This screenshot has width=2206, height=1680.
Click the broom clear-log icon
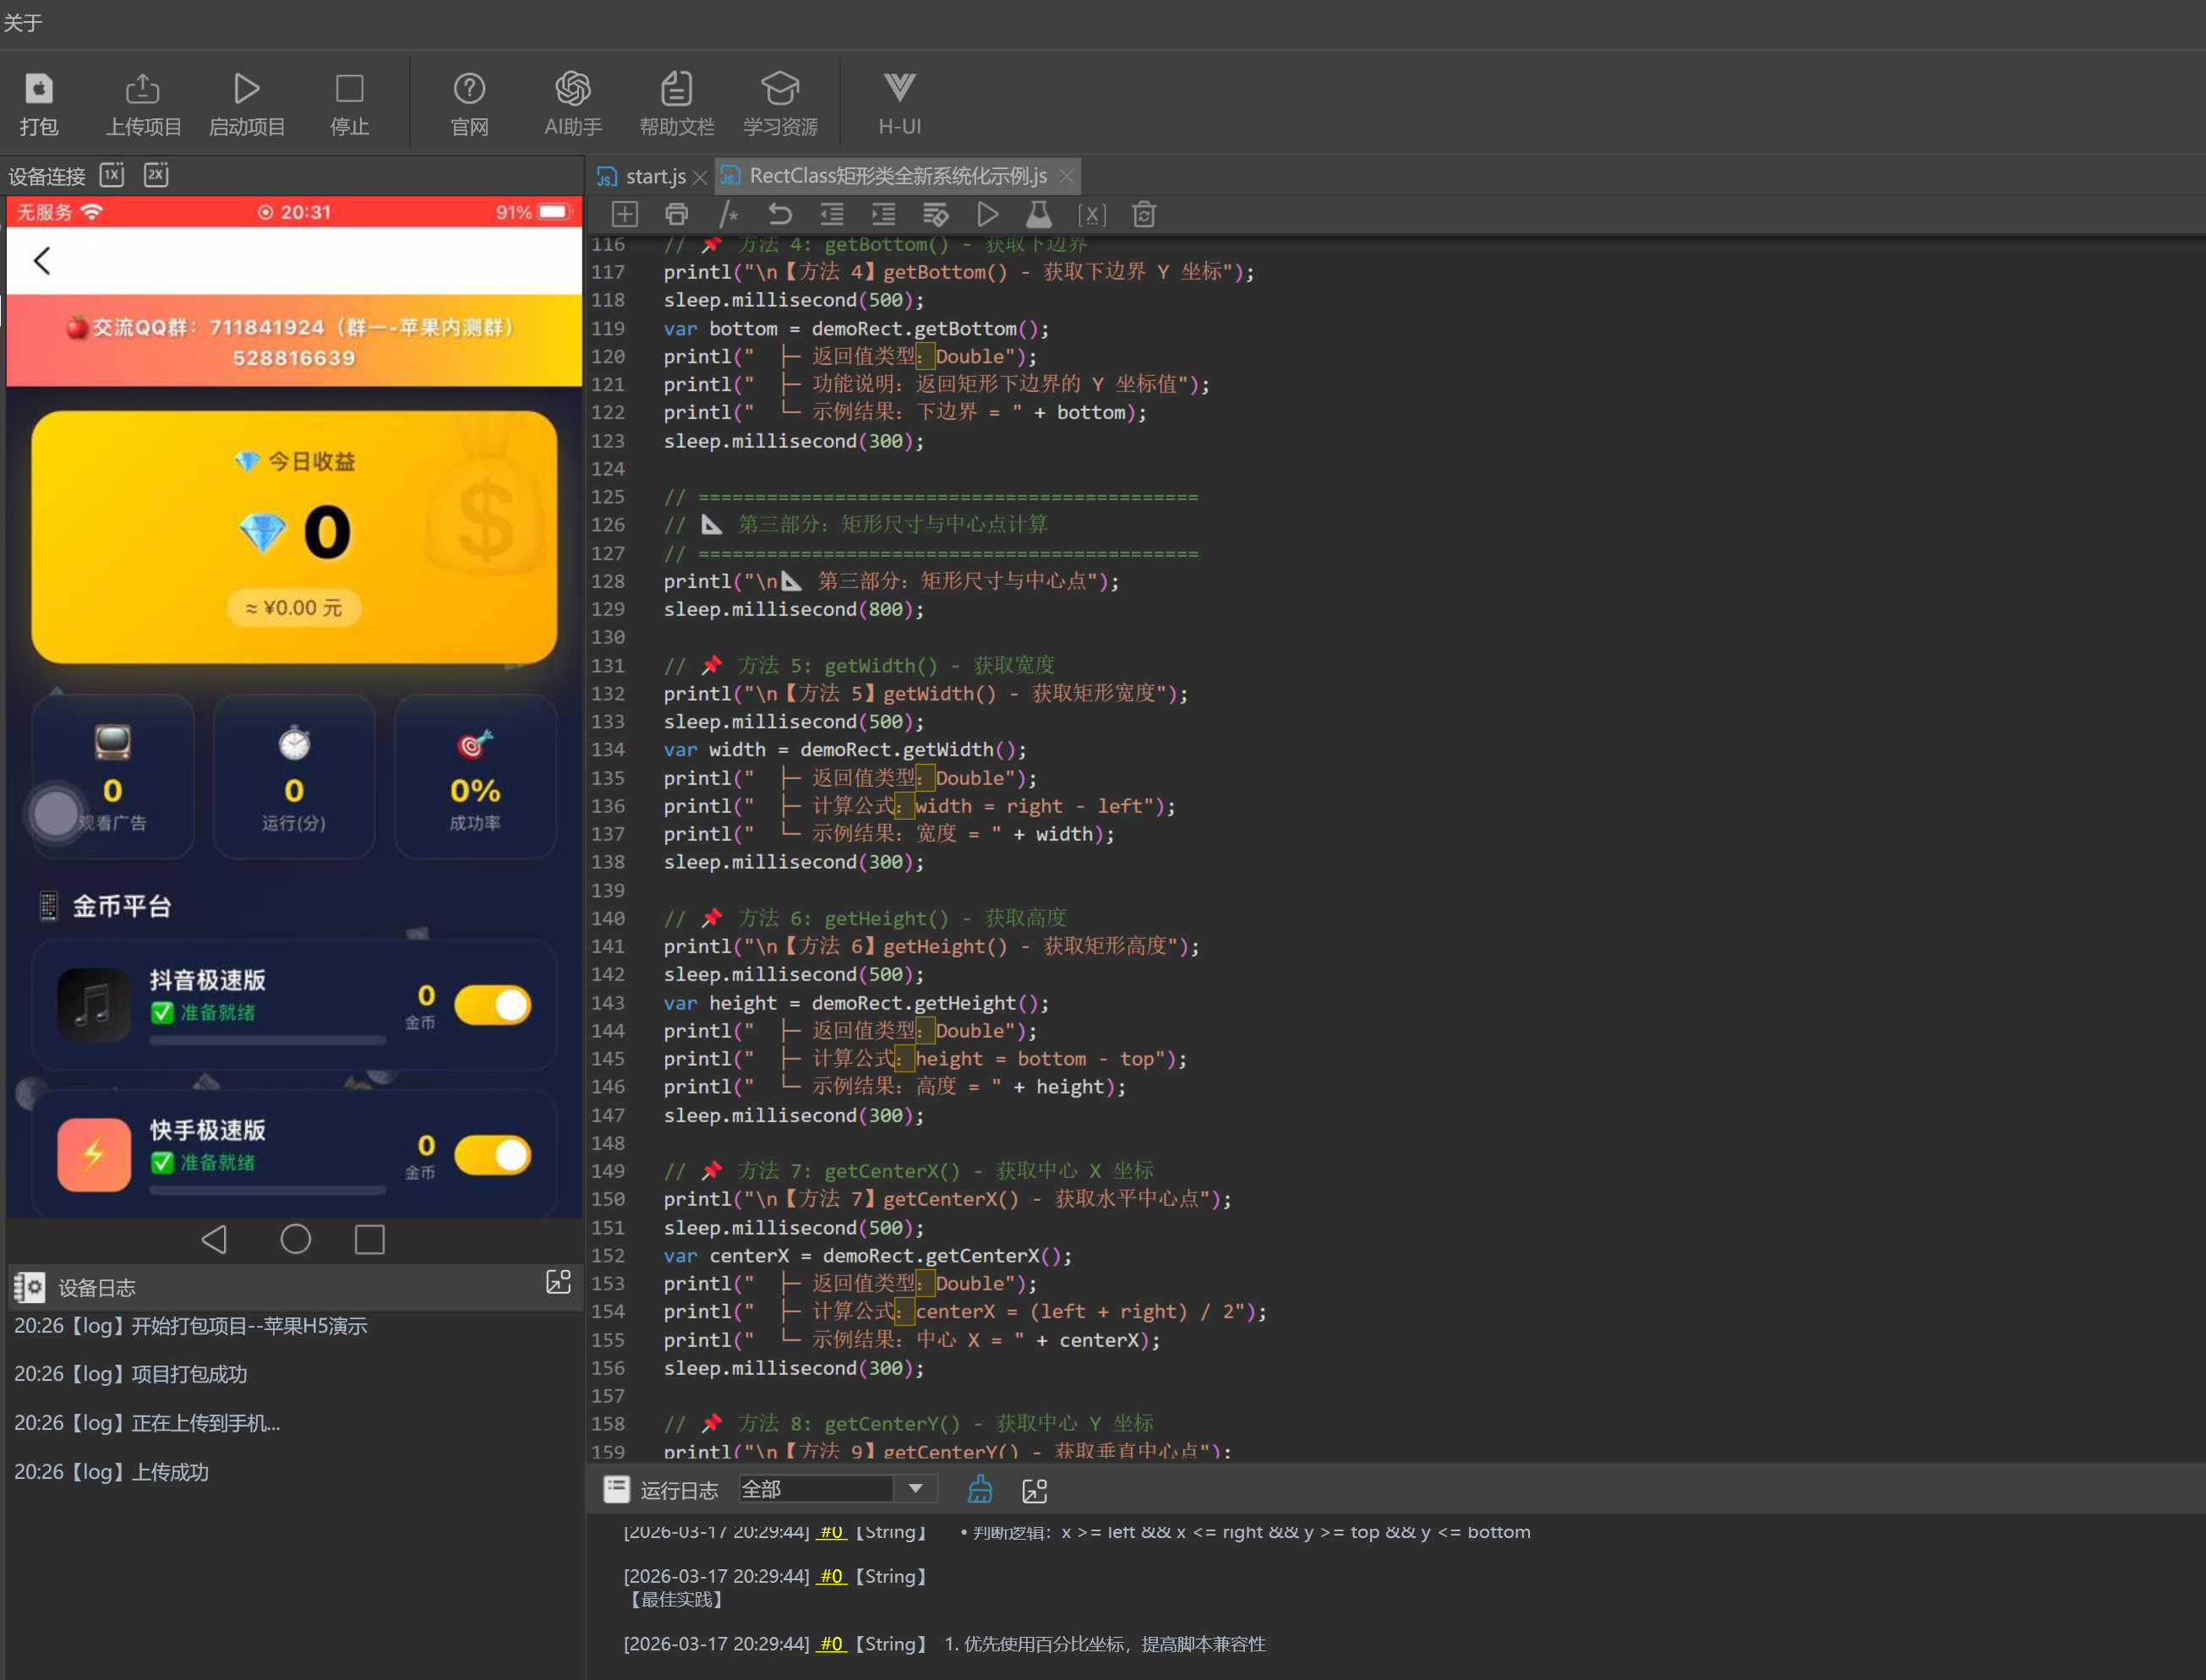click(x=980, y=1490)
